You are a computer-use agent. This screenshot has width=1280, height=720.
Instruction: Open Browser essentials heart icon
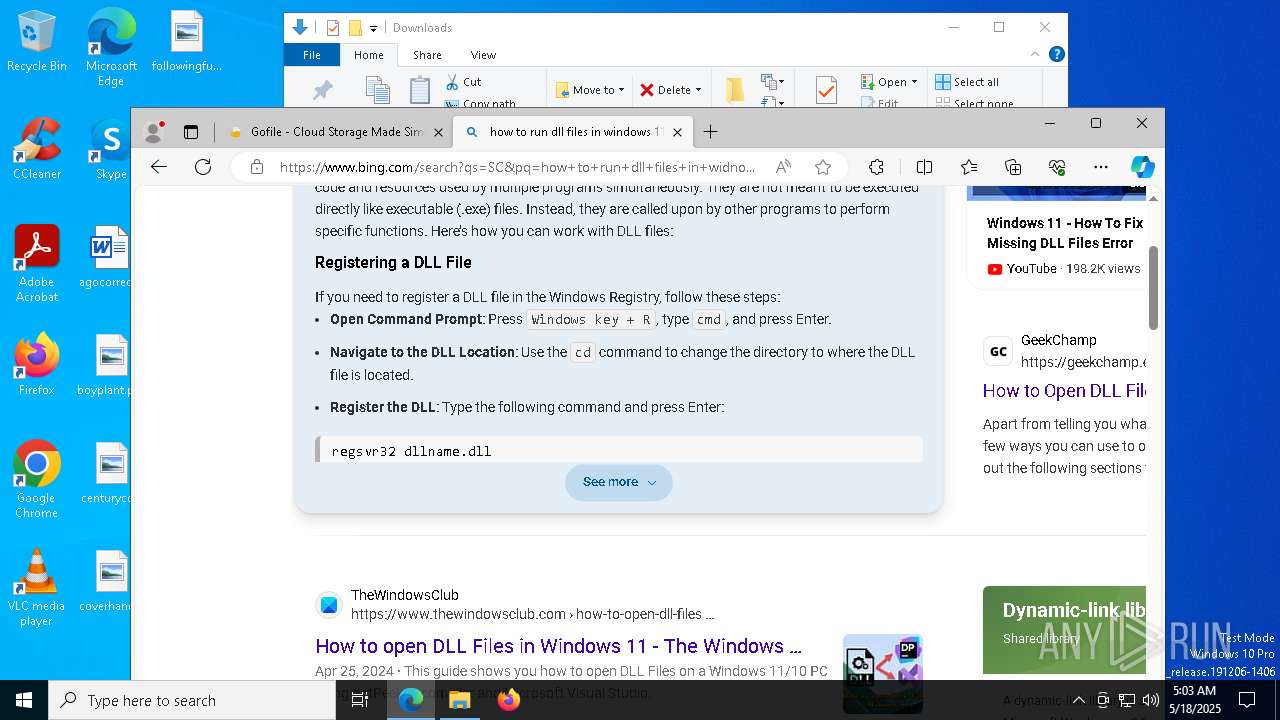pos(1057,167)
